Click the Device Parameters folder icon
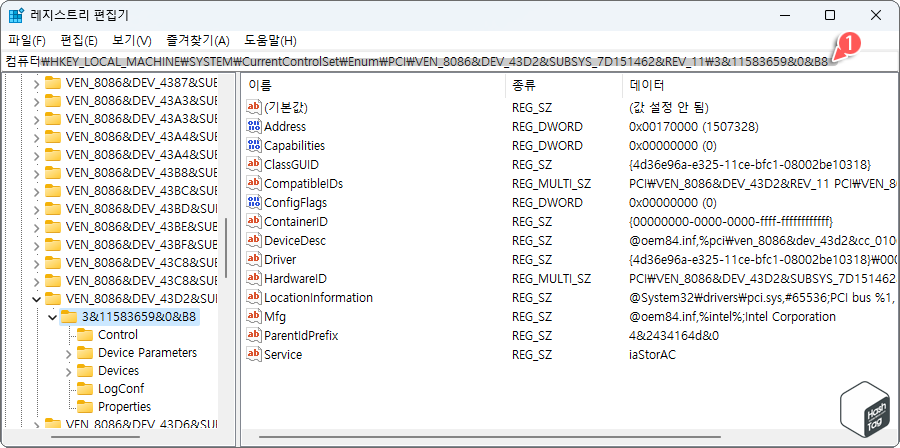Viewport: 900px width, 448px height. click(85, 352)
